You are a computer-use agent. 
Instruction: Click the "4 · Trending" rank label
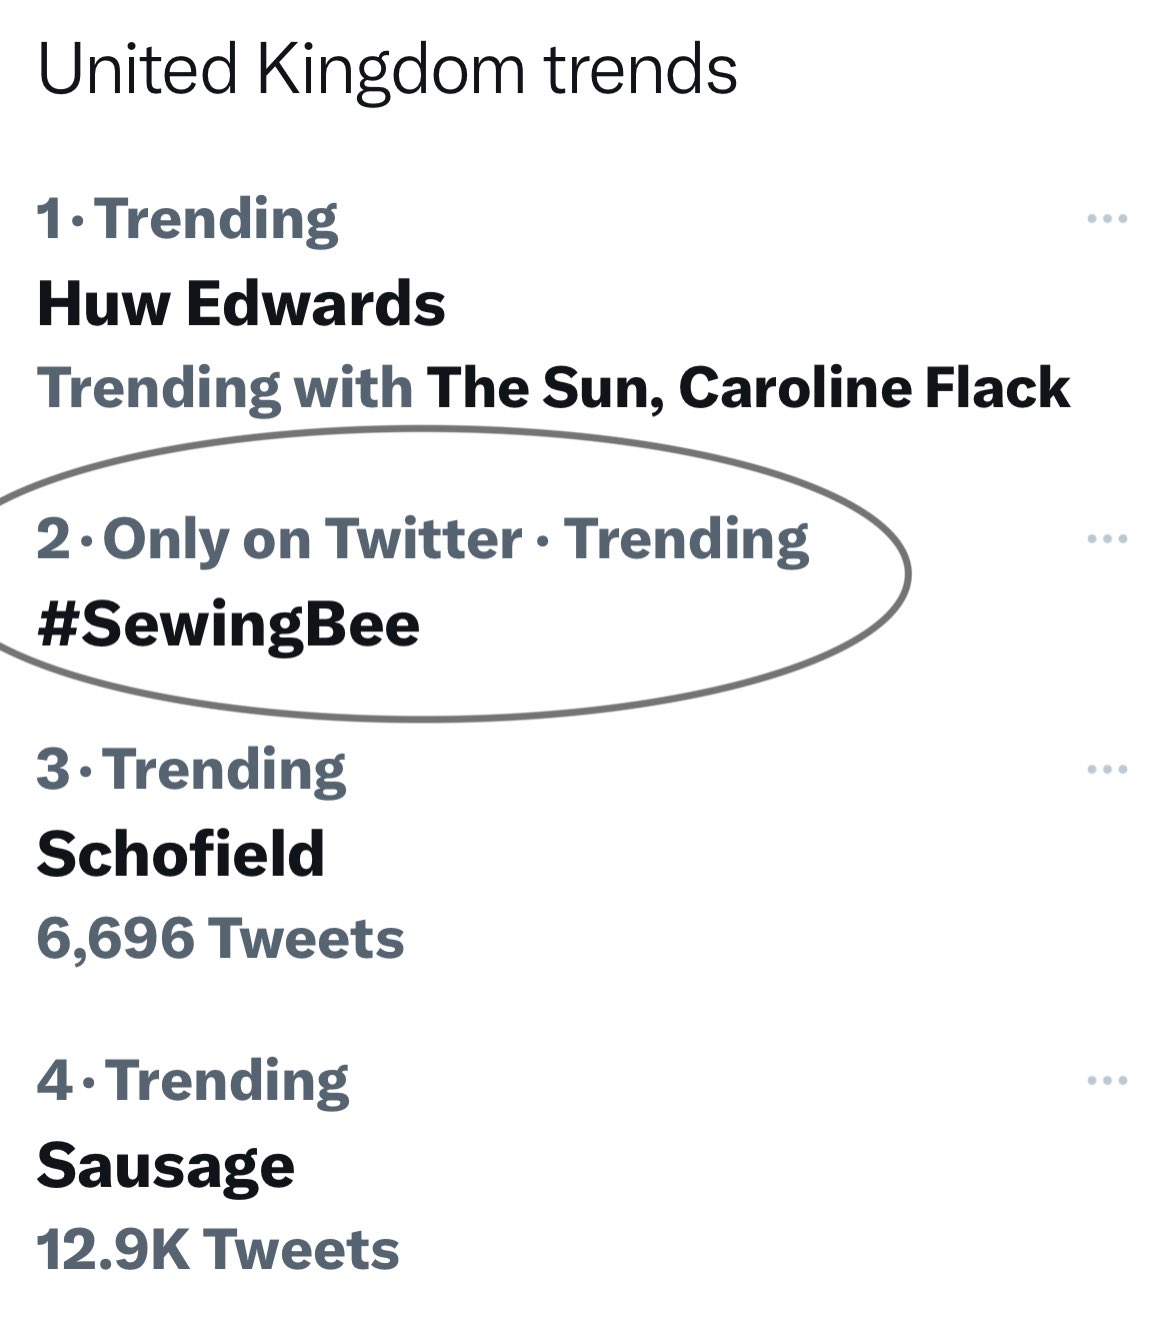pyautogui.click(x=193, y=1081)
